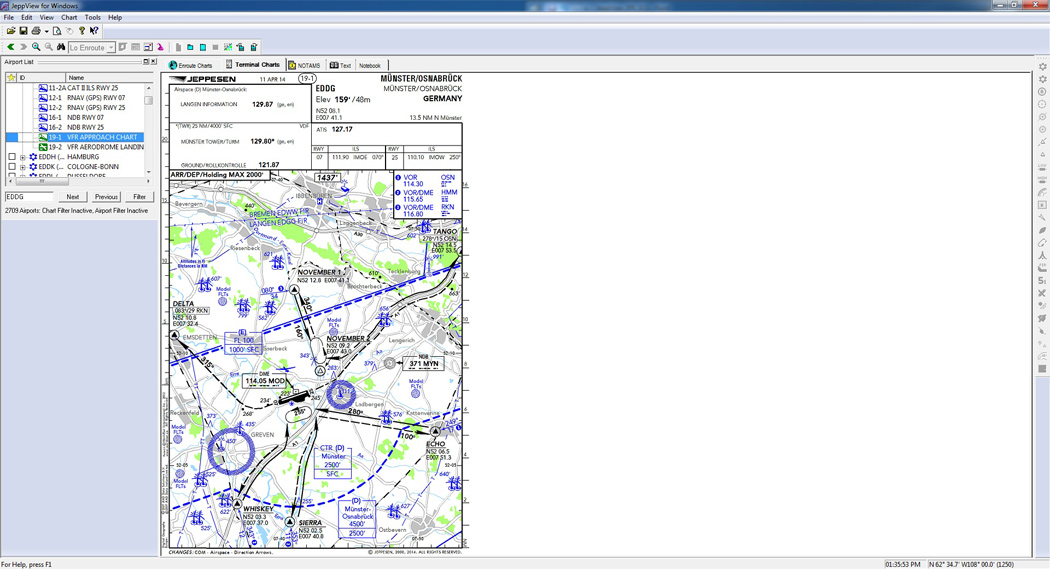Click the airport list horizontal scrollbar thumb
The width and height of the screenshot is (1050, 569).
(x=42, y=181)
